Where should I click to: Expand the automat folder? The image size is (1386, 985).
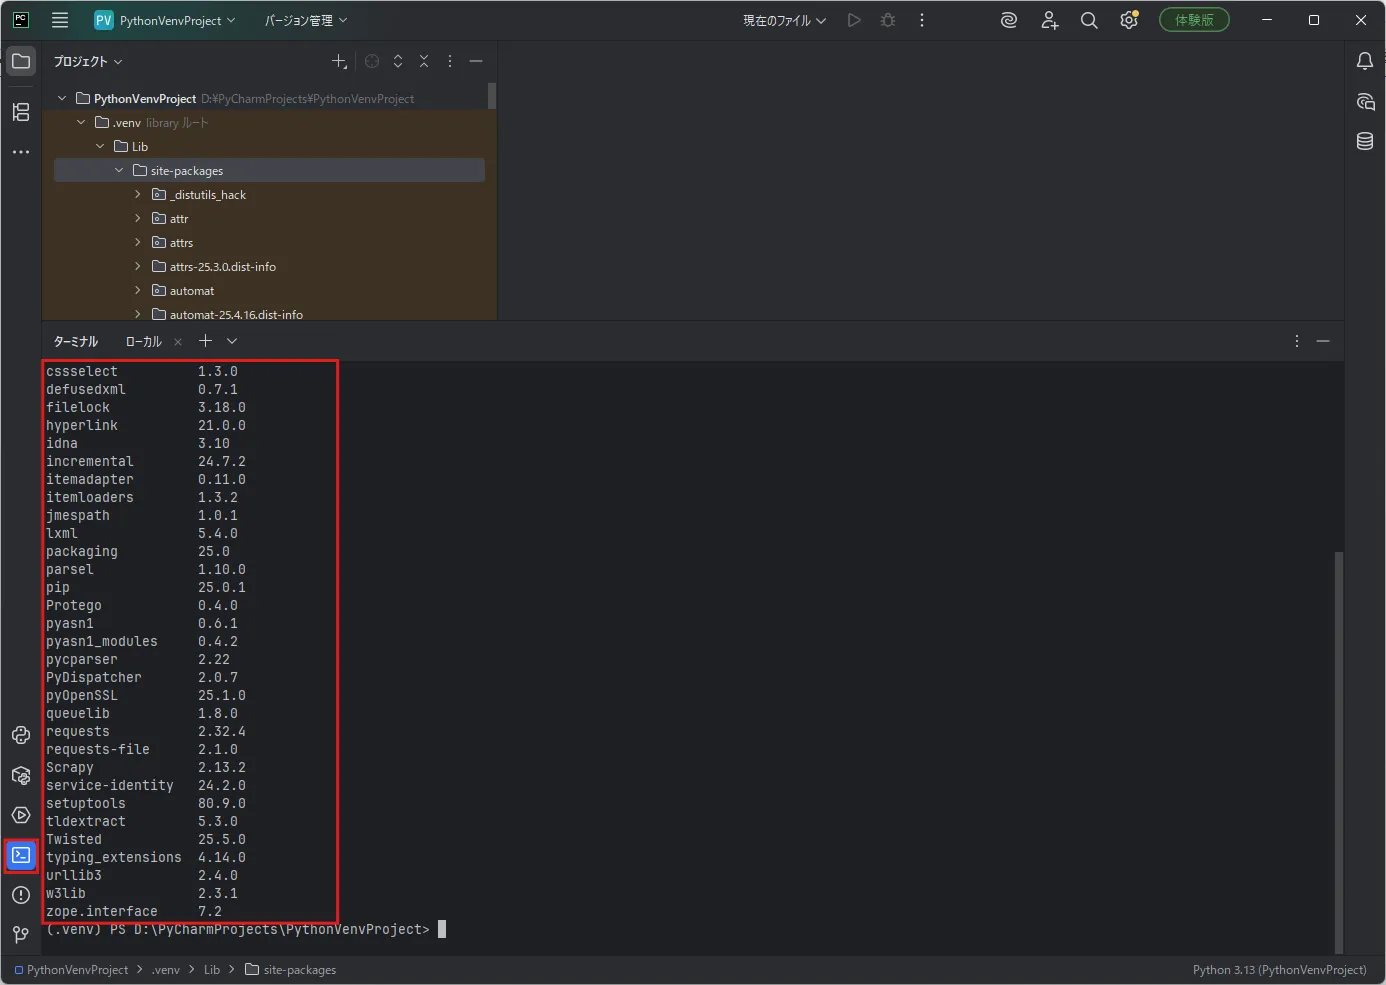click(138, 290)
